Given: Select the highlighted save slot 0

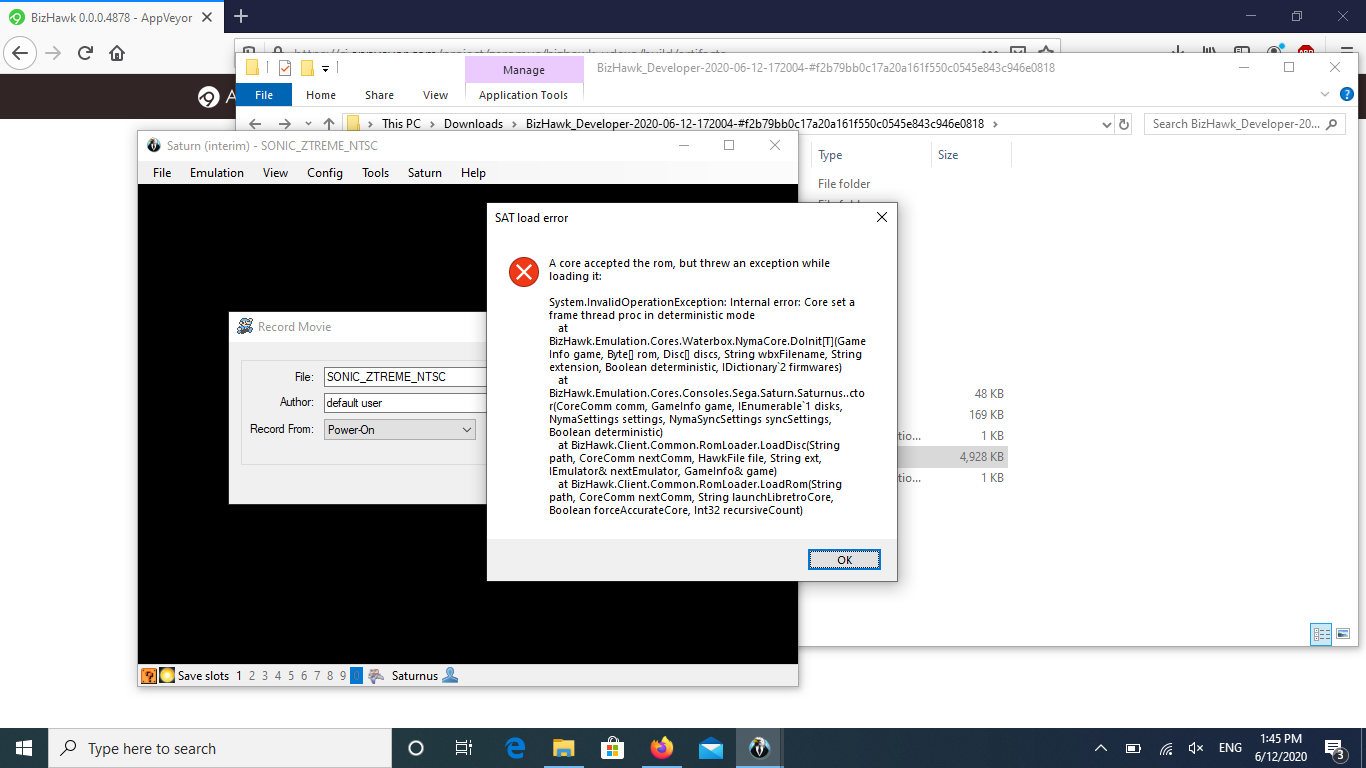Looking at the screenshot, I should coord(356,676).
